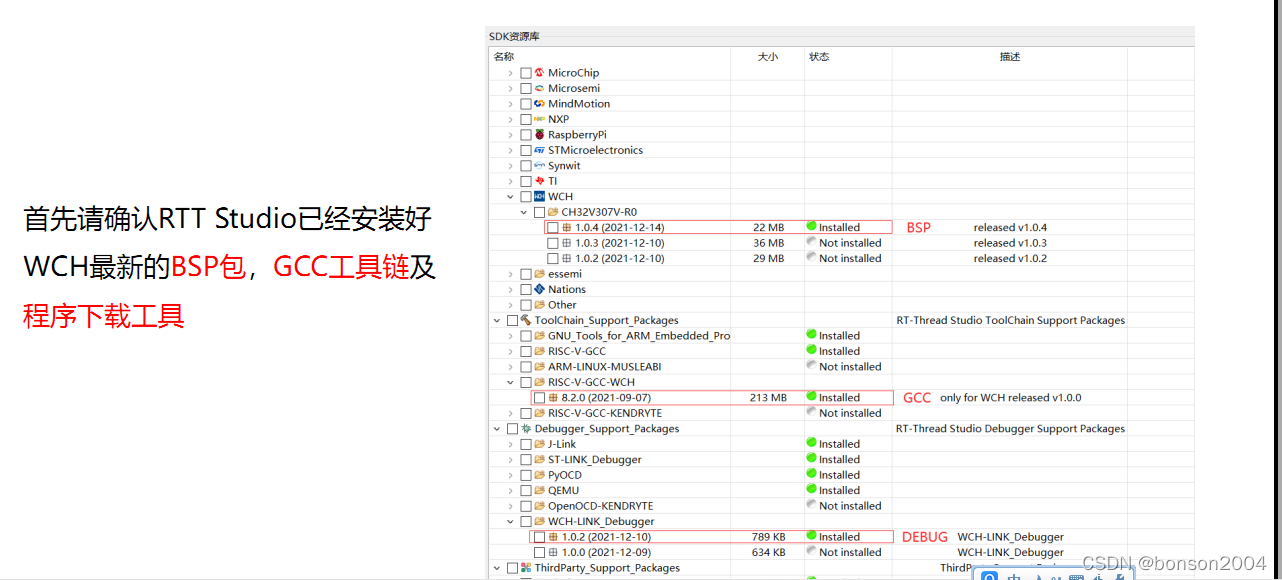Collapse the WCH-LINK_Debugger node

(510, 521)
